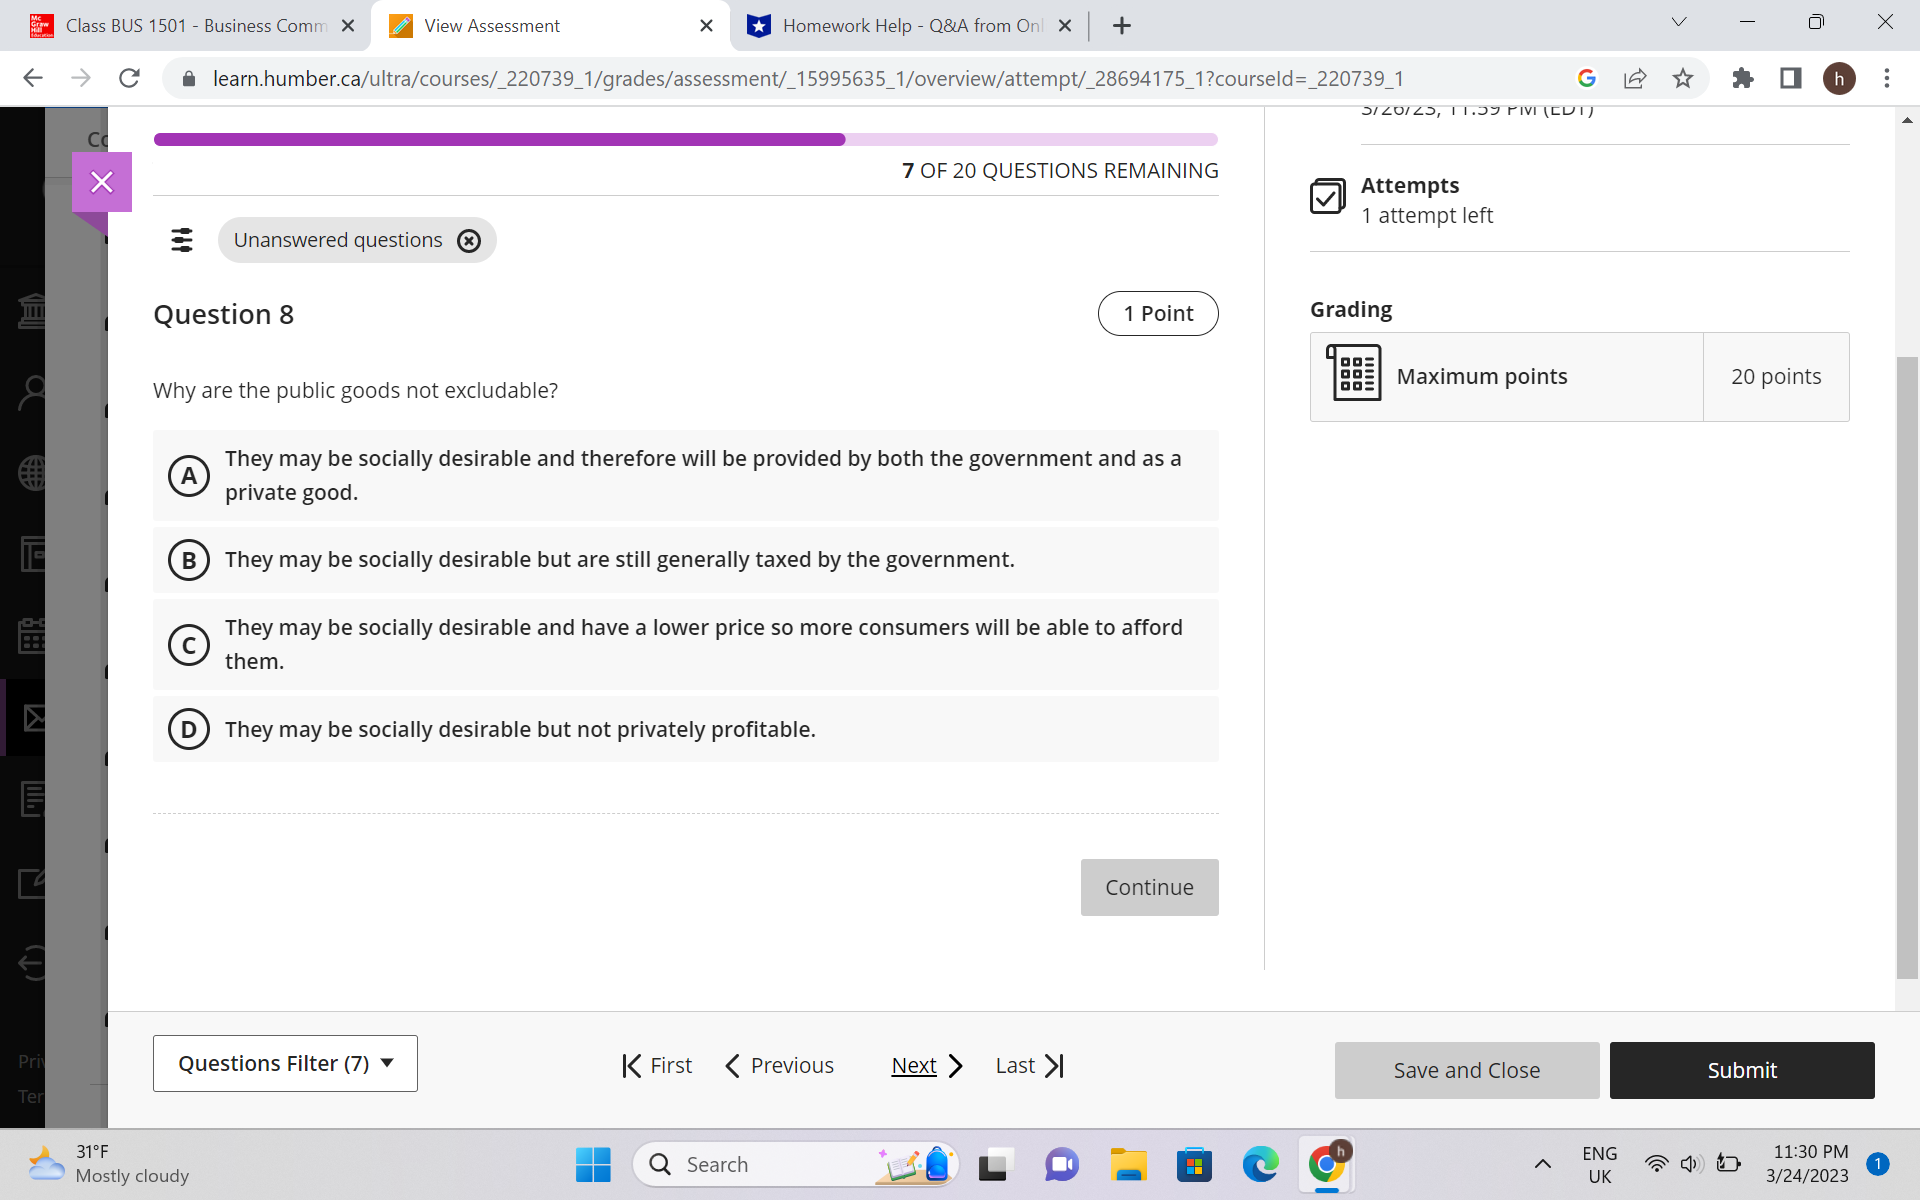
Task: Click the share page icon in address bar
Action: [1635, 78]
